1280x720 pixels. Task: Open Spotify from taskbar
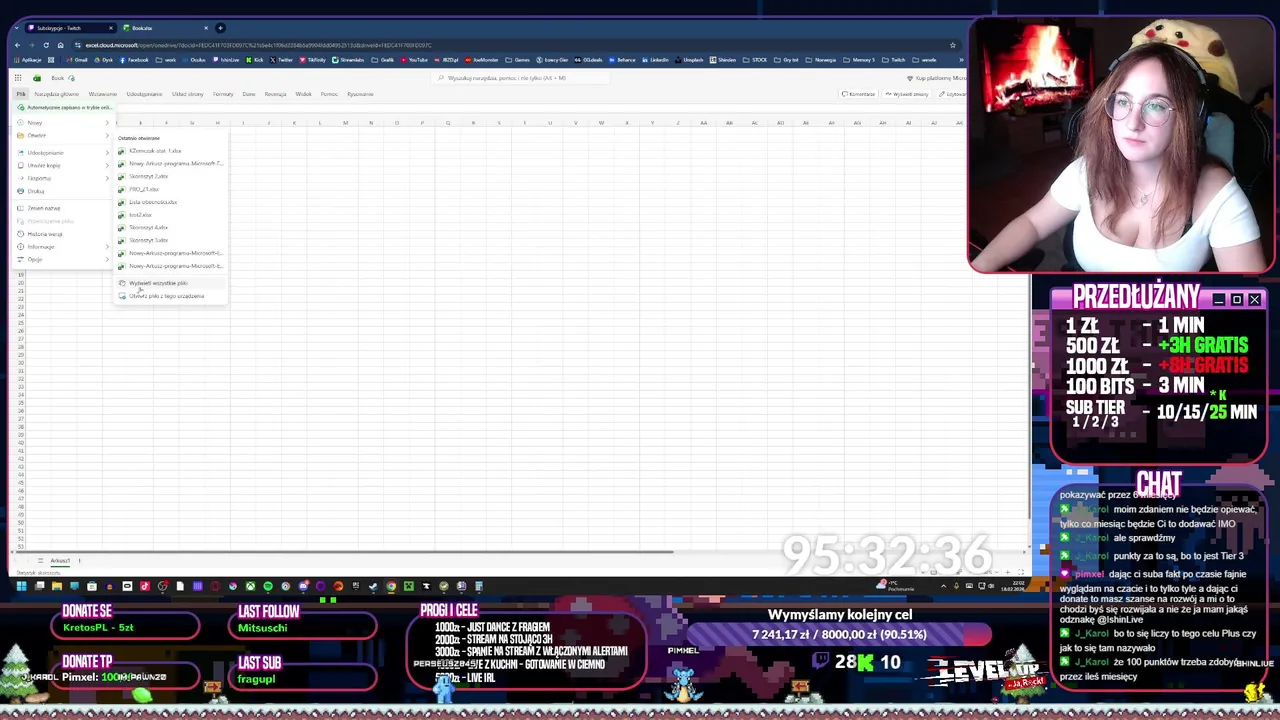pos(268,586)
